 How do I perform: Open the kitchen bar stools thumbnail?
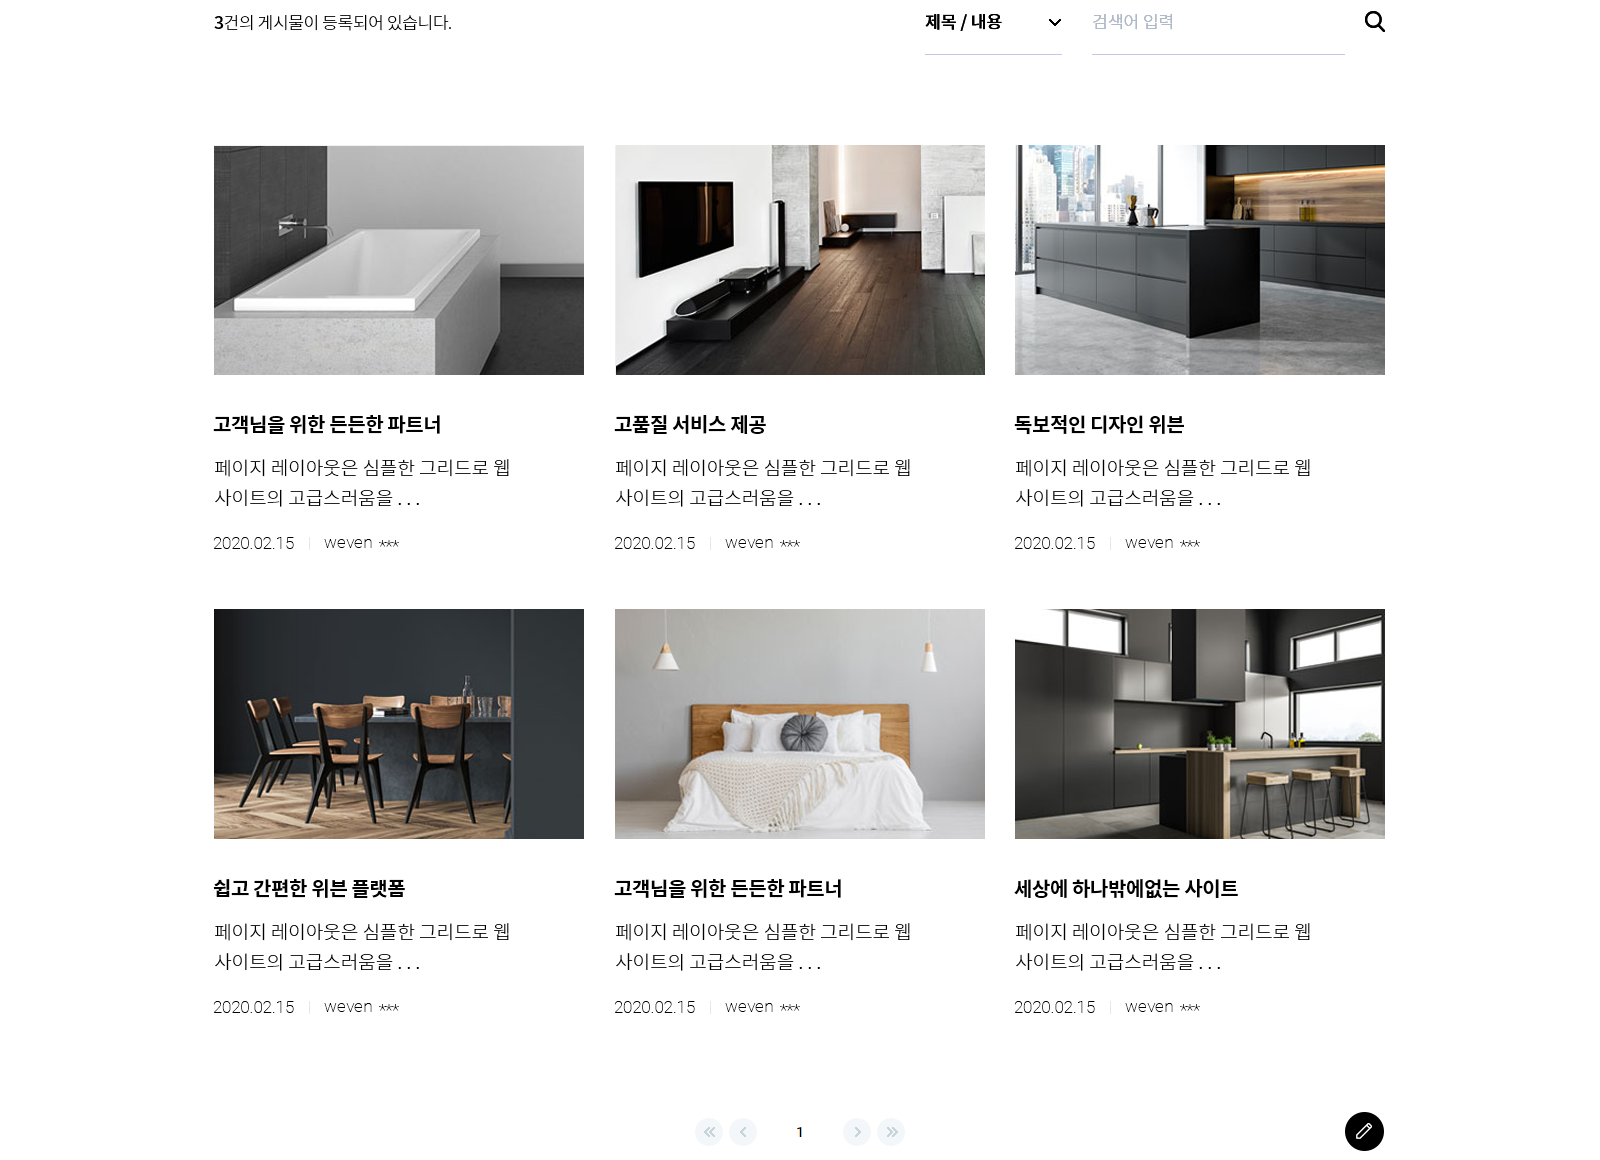click(x=1200, y=724)
